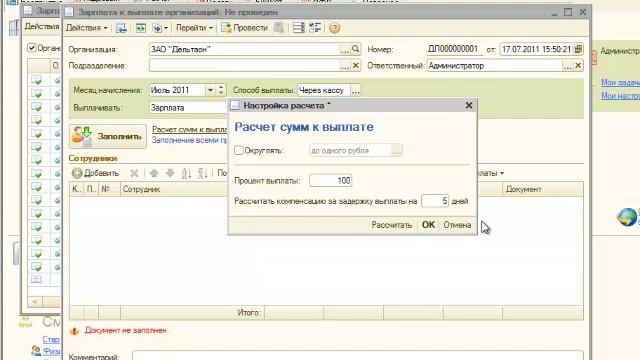Click the warning icon beside Документ не заполнен
This screenshot has width=640, height=360.
click(74, 331)
